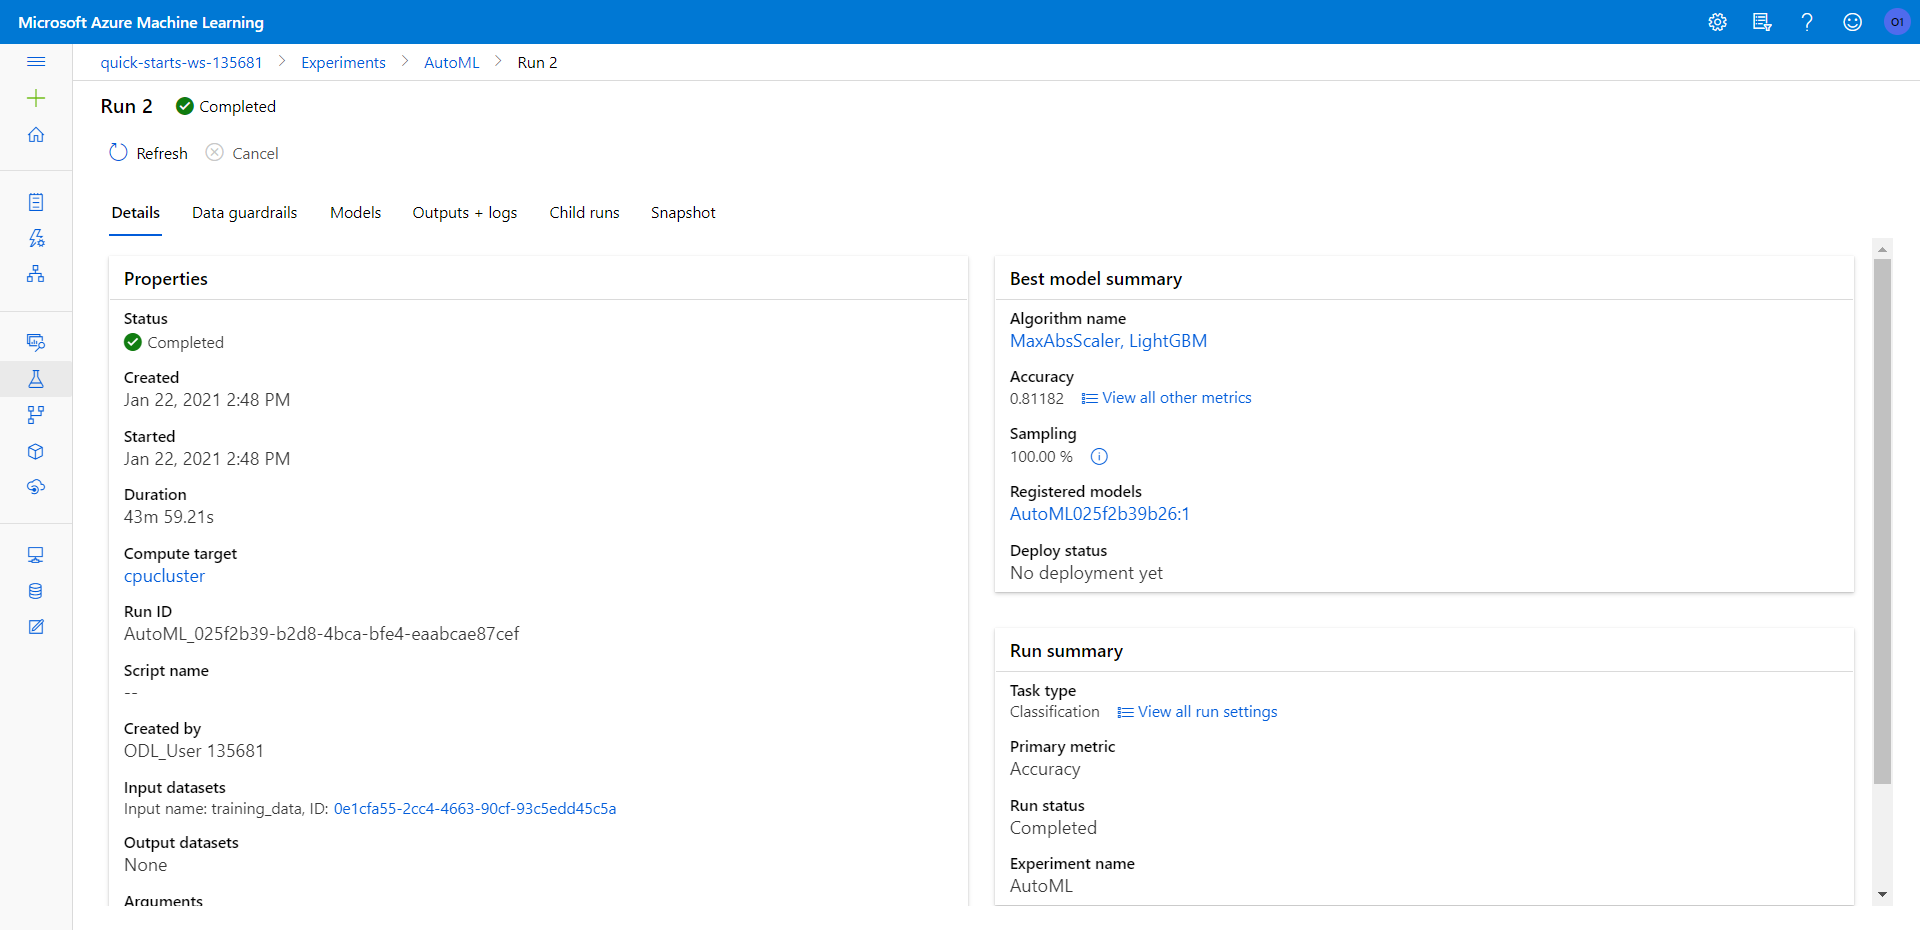
Task: Click accuracy value 0.81182
Action: (x=1037, y=399)
